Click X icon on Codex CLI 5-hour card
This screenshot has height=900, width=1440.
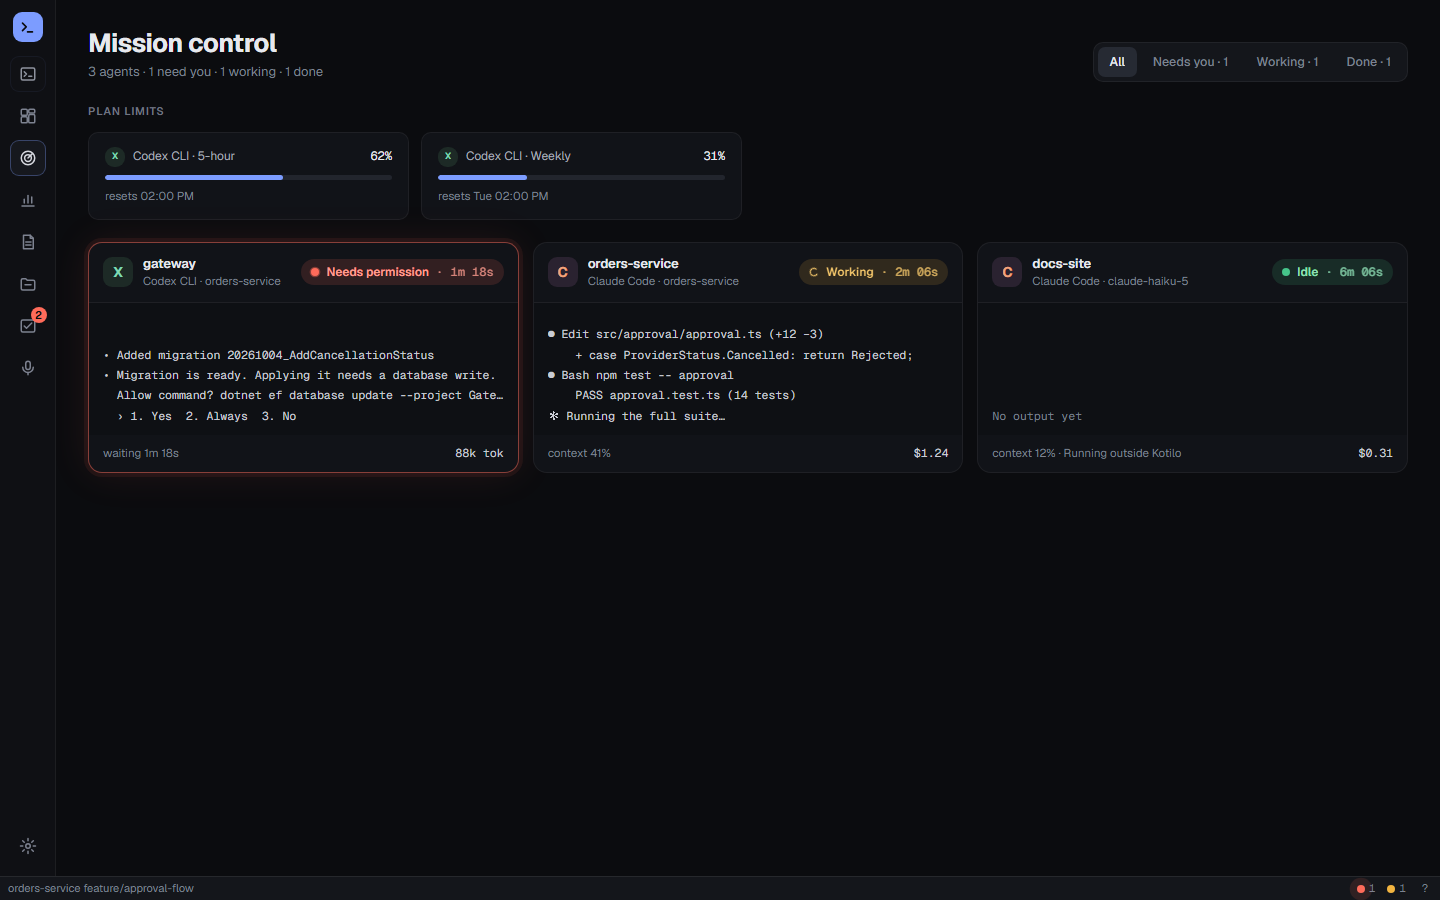(115, 156)
